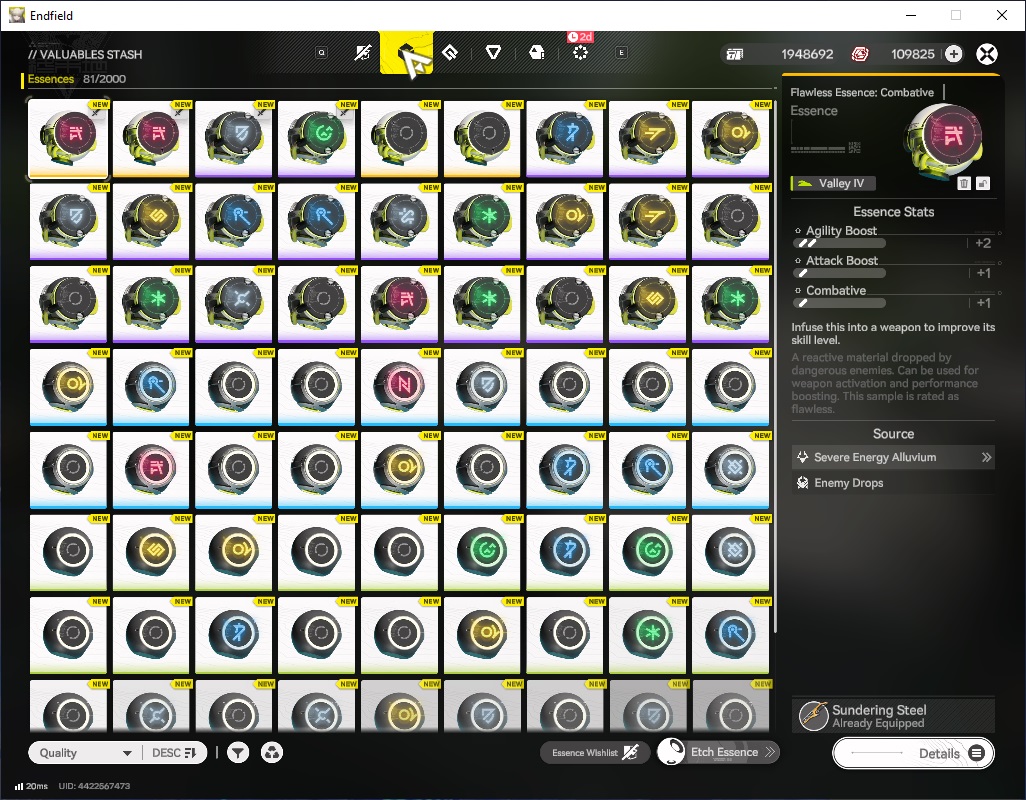Click the 109825 currency amount

tap(912, 54)
